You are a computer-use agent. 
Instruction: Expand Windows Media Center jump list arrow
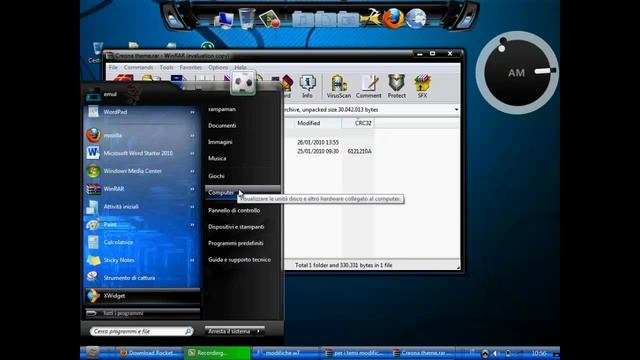pos(192,171)
